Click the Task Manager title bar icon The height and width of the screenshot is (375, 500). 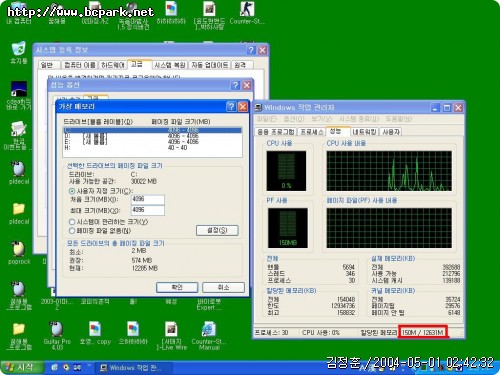(x=259, y=107)
